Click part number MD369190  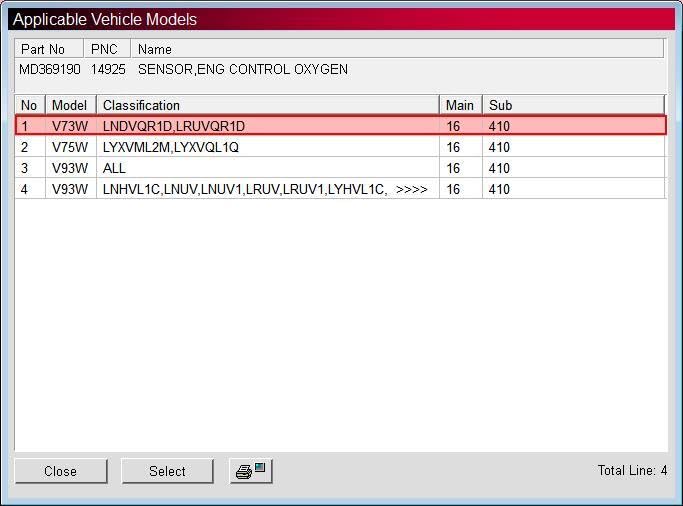coord(50,69)
